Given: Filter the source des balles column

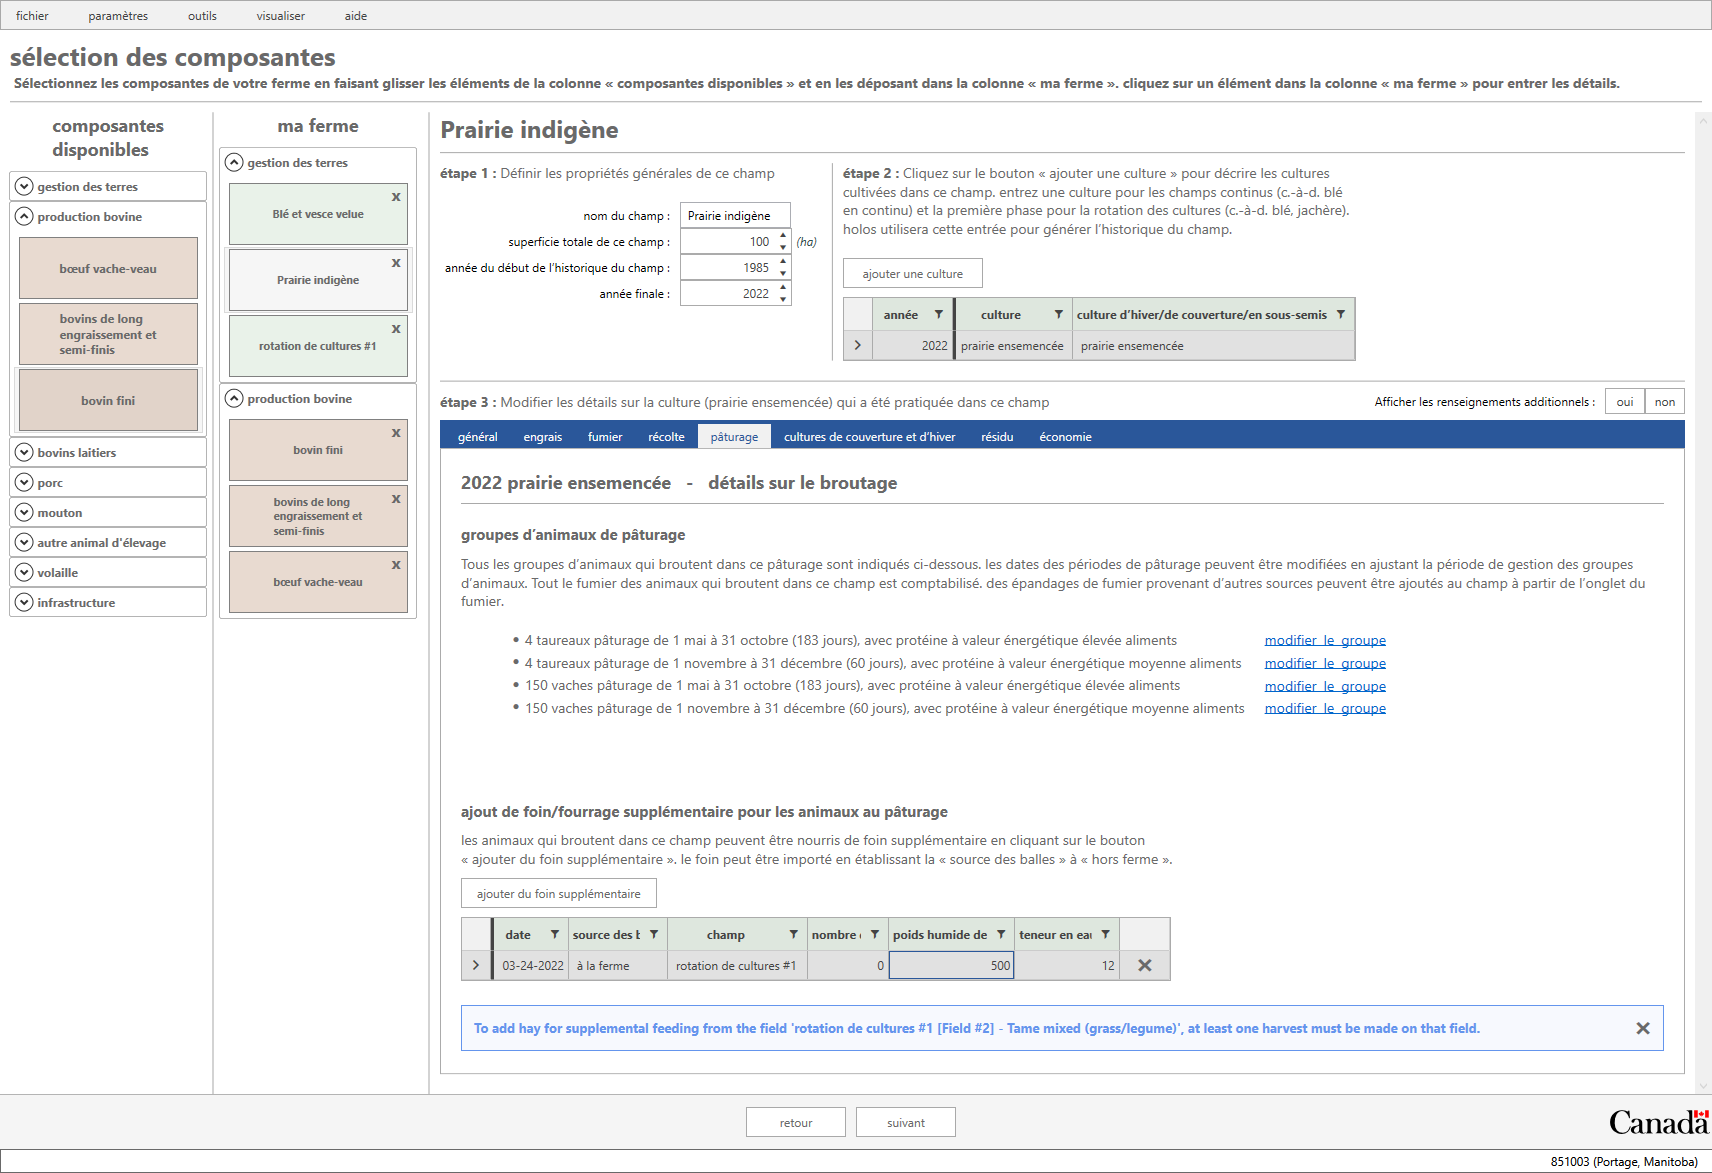Looking at the screenshot, I should pyautogui.click(x=653, y=934).
